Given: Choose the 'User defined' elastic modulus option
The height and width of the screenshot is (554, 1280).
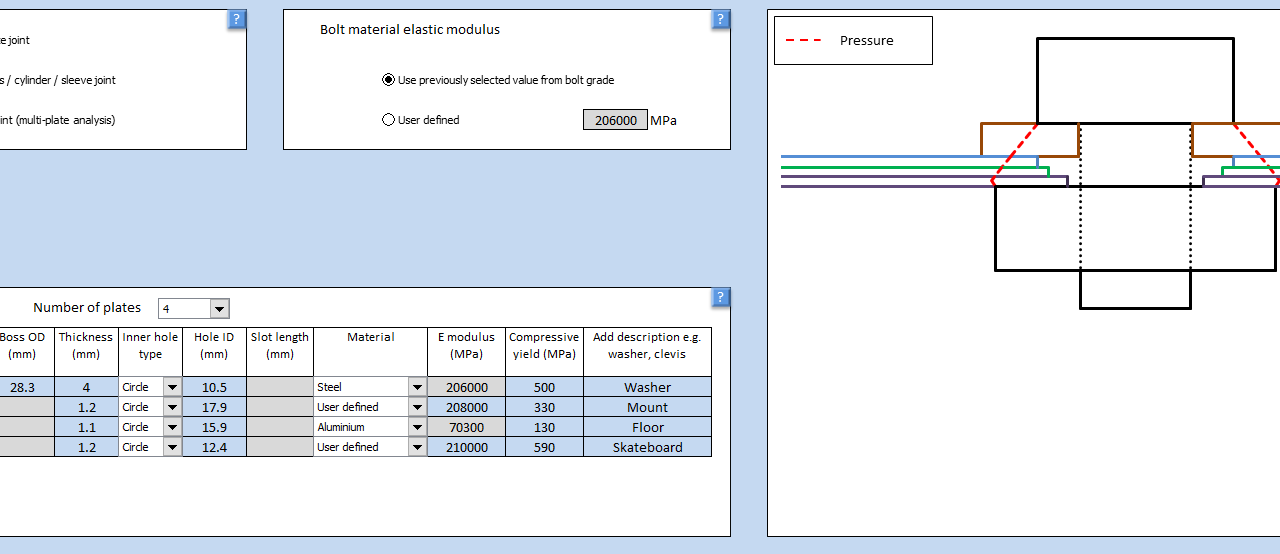Looking at the screenshot, I should pos(389,120).
